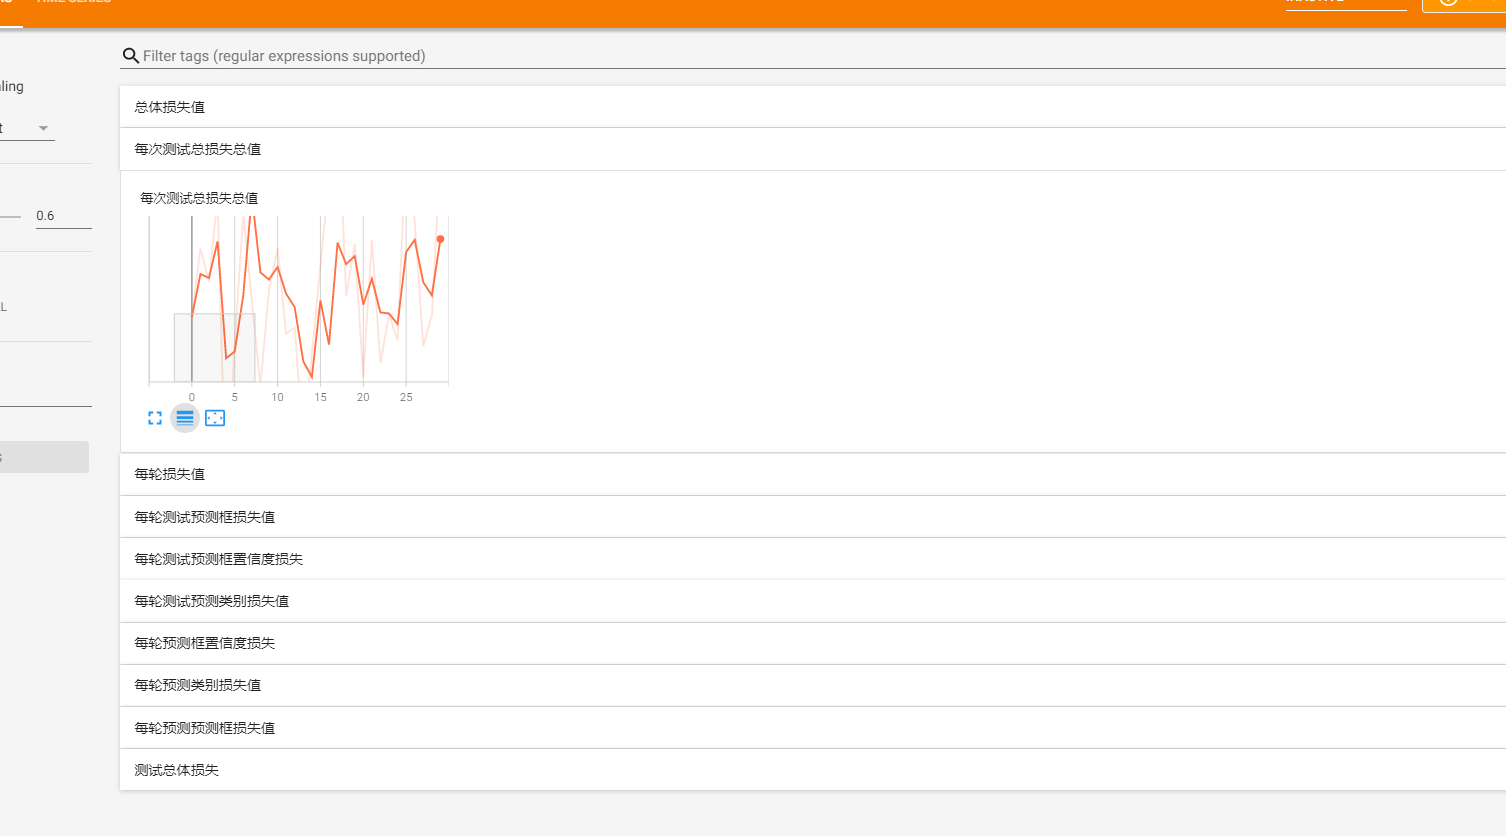Expand the 总体损失值 section
This screenshot has height=836, width=1506.
click(x=813, y=107)
